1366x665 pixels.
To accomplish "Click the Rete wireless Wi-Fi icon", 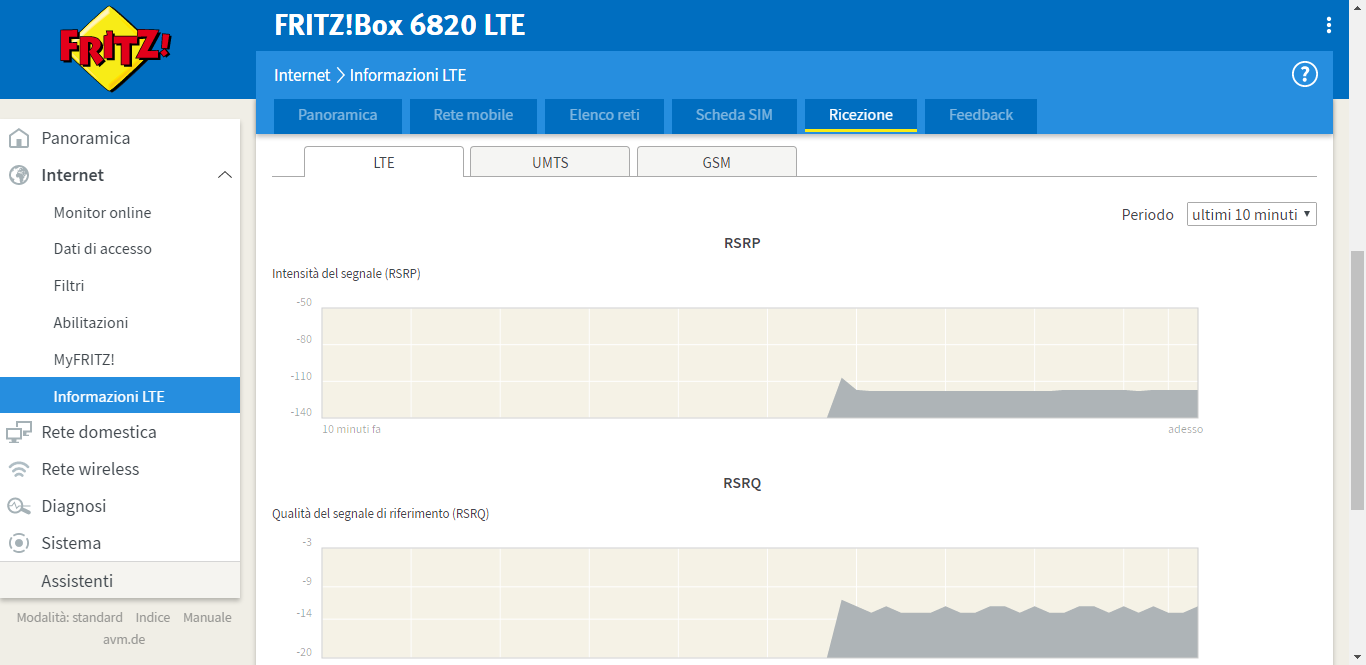I will coord(19,469).
